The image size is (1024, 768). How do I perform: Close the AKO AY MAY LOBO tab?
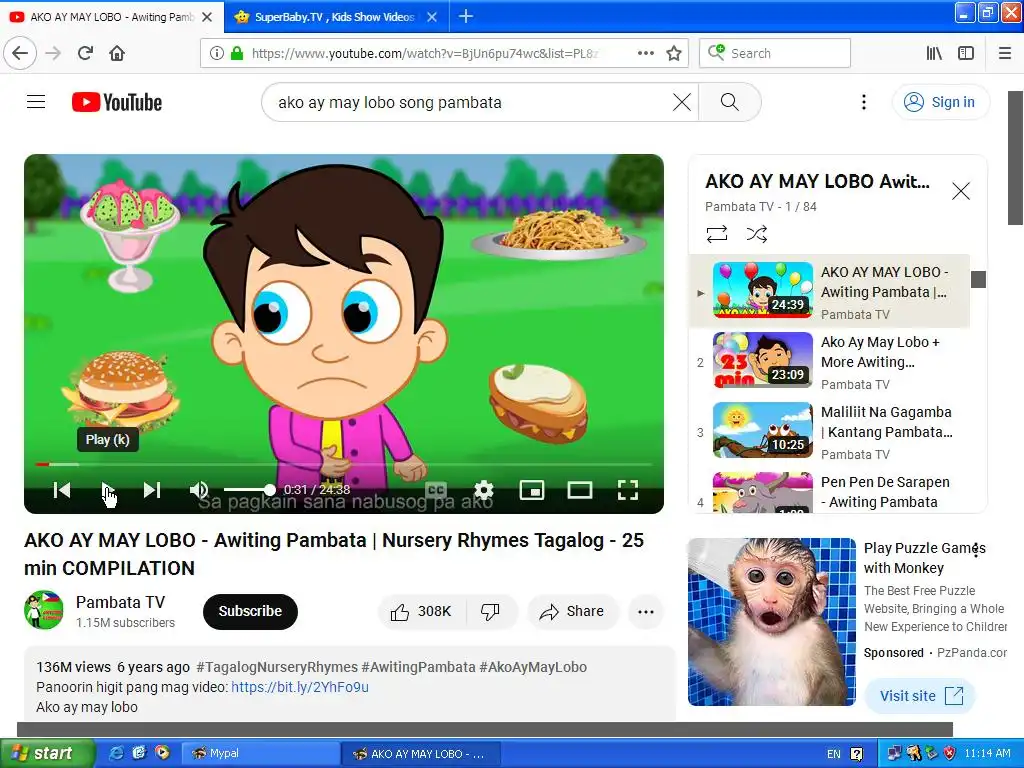[207, 17]
